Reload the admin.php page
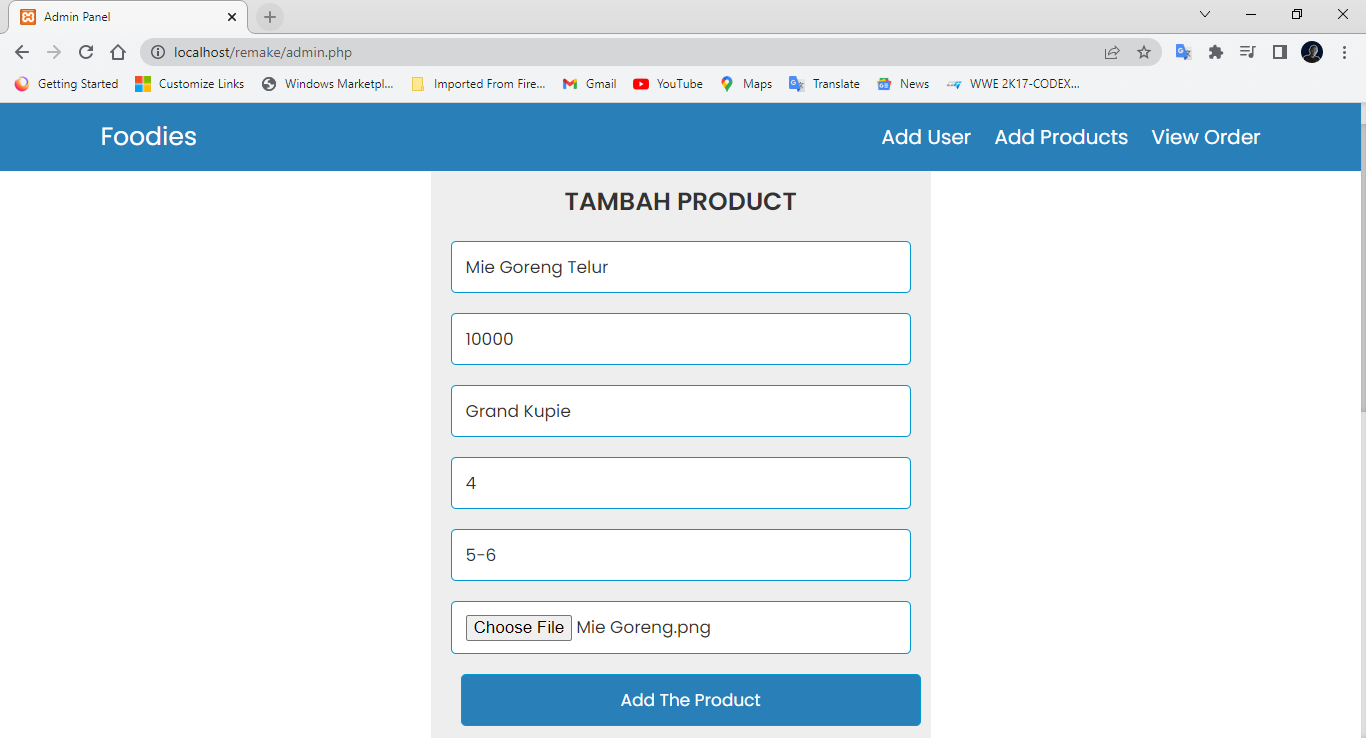 click(86, 52)
